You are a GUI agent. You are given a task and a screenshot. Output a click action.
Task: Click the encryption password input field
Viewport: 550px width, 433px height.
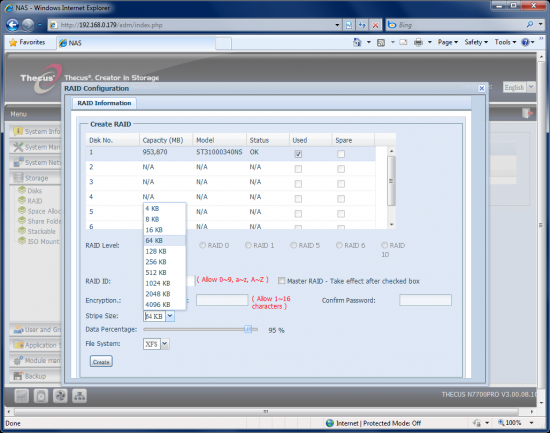pos(222,300)
